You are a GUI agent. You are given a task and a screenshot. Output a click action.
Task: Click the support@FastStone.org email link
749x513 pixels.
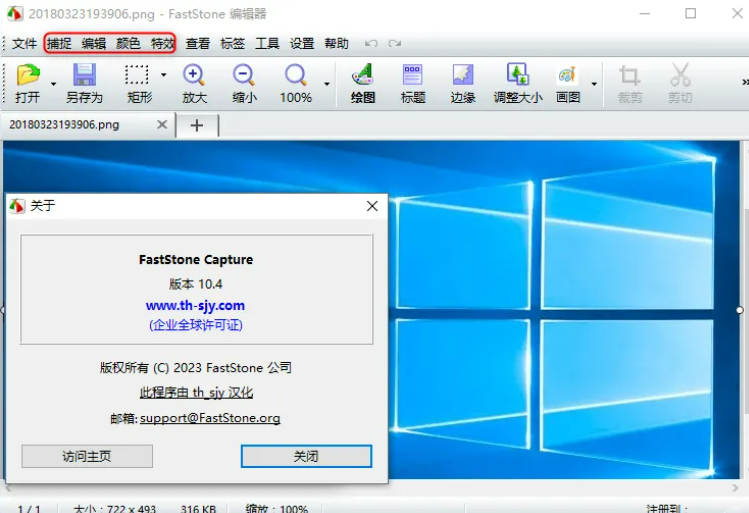tap(210, 418)
